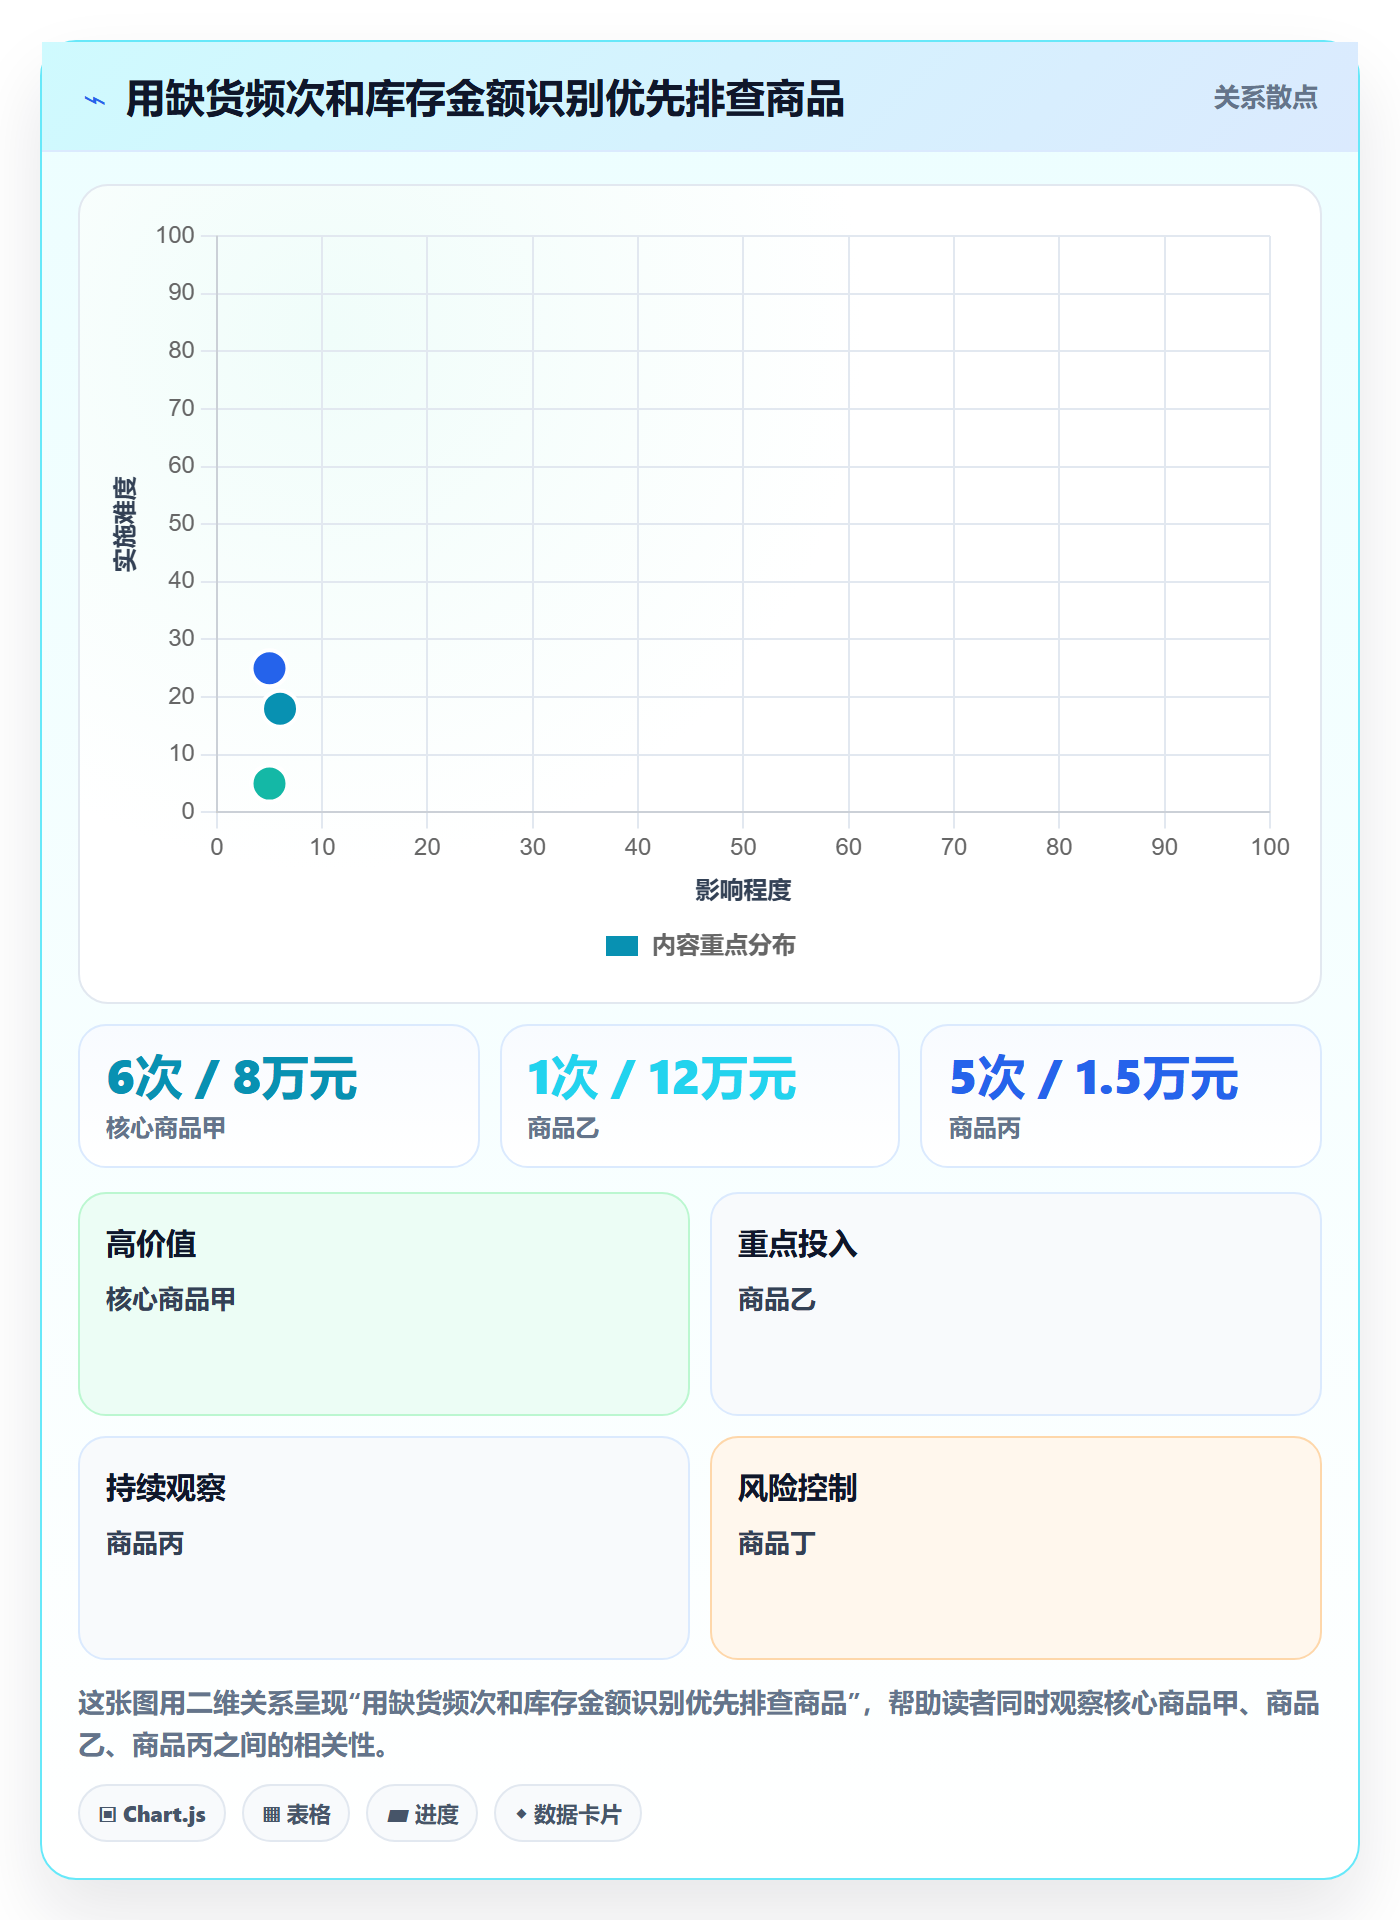
Task: Select the 6次 / 8万元 data card
Action: pos(279,1096)
